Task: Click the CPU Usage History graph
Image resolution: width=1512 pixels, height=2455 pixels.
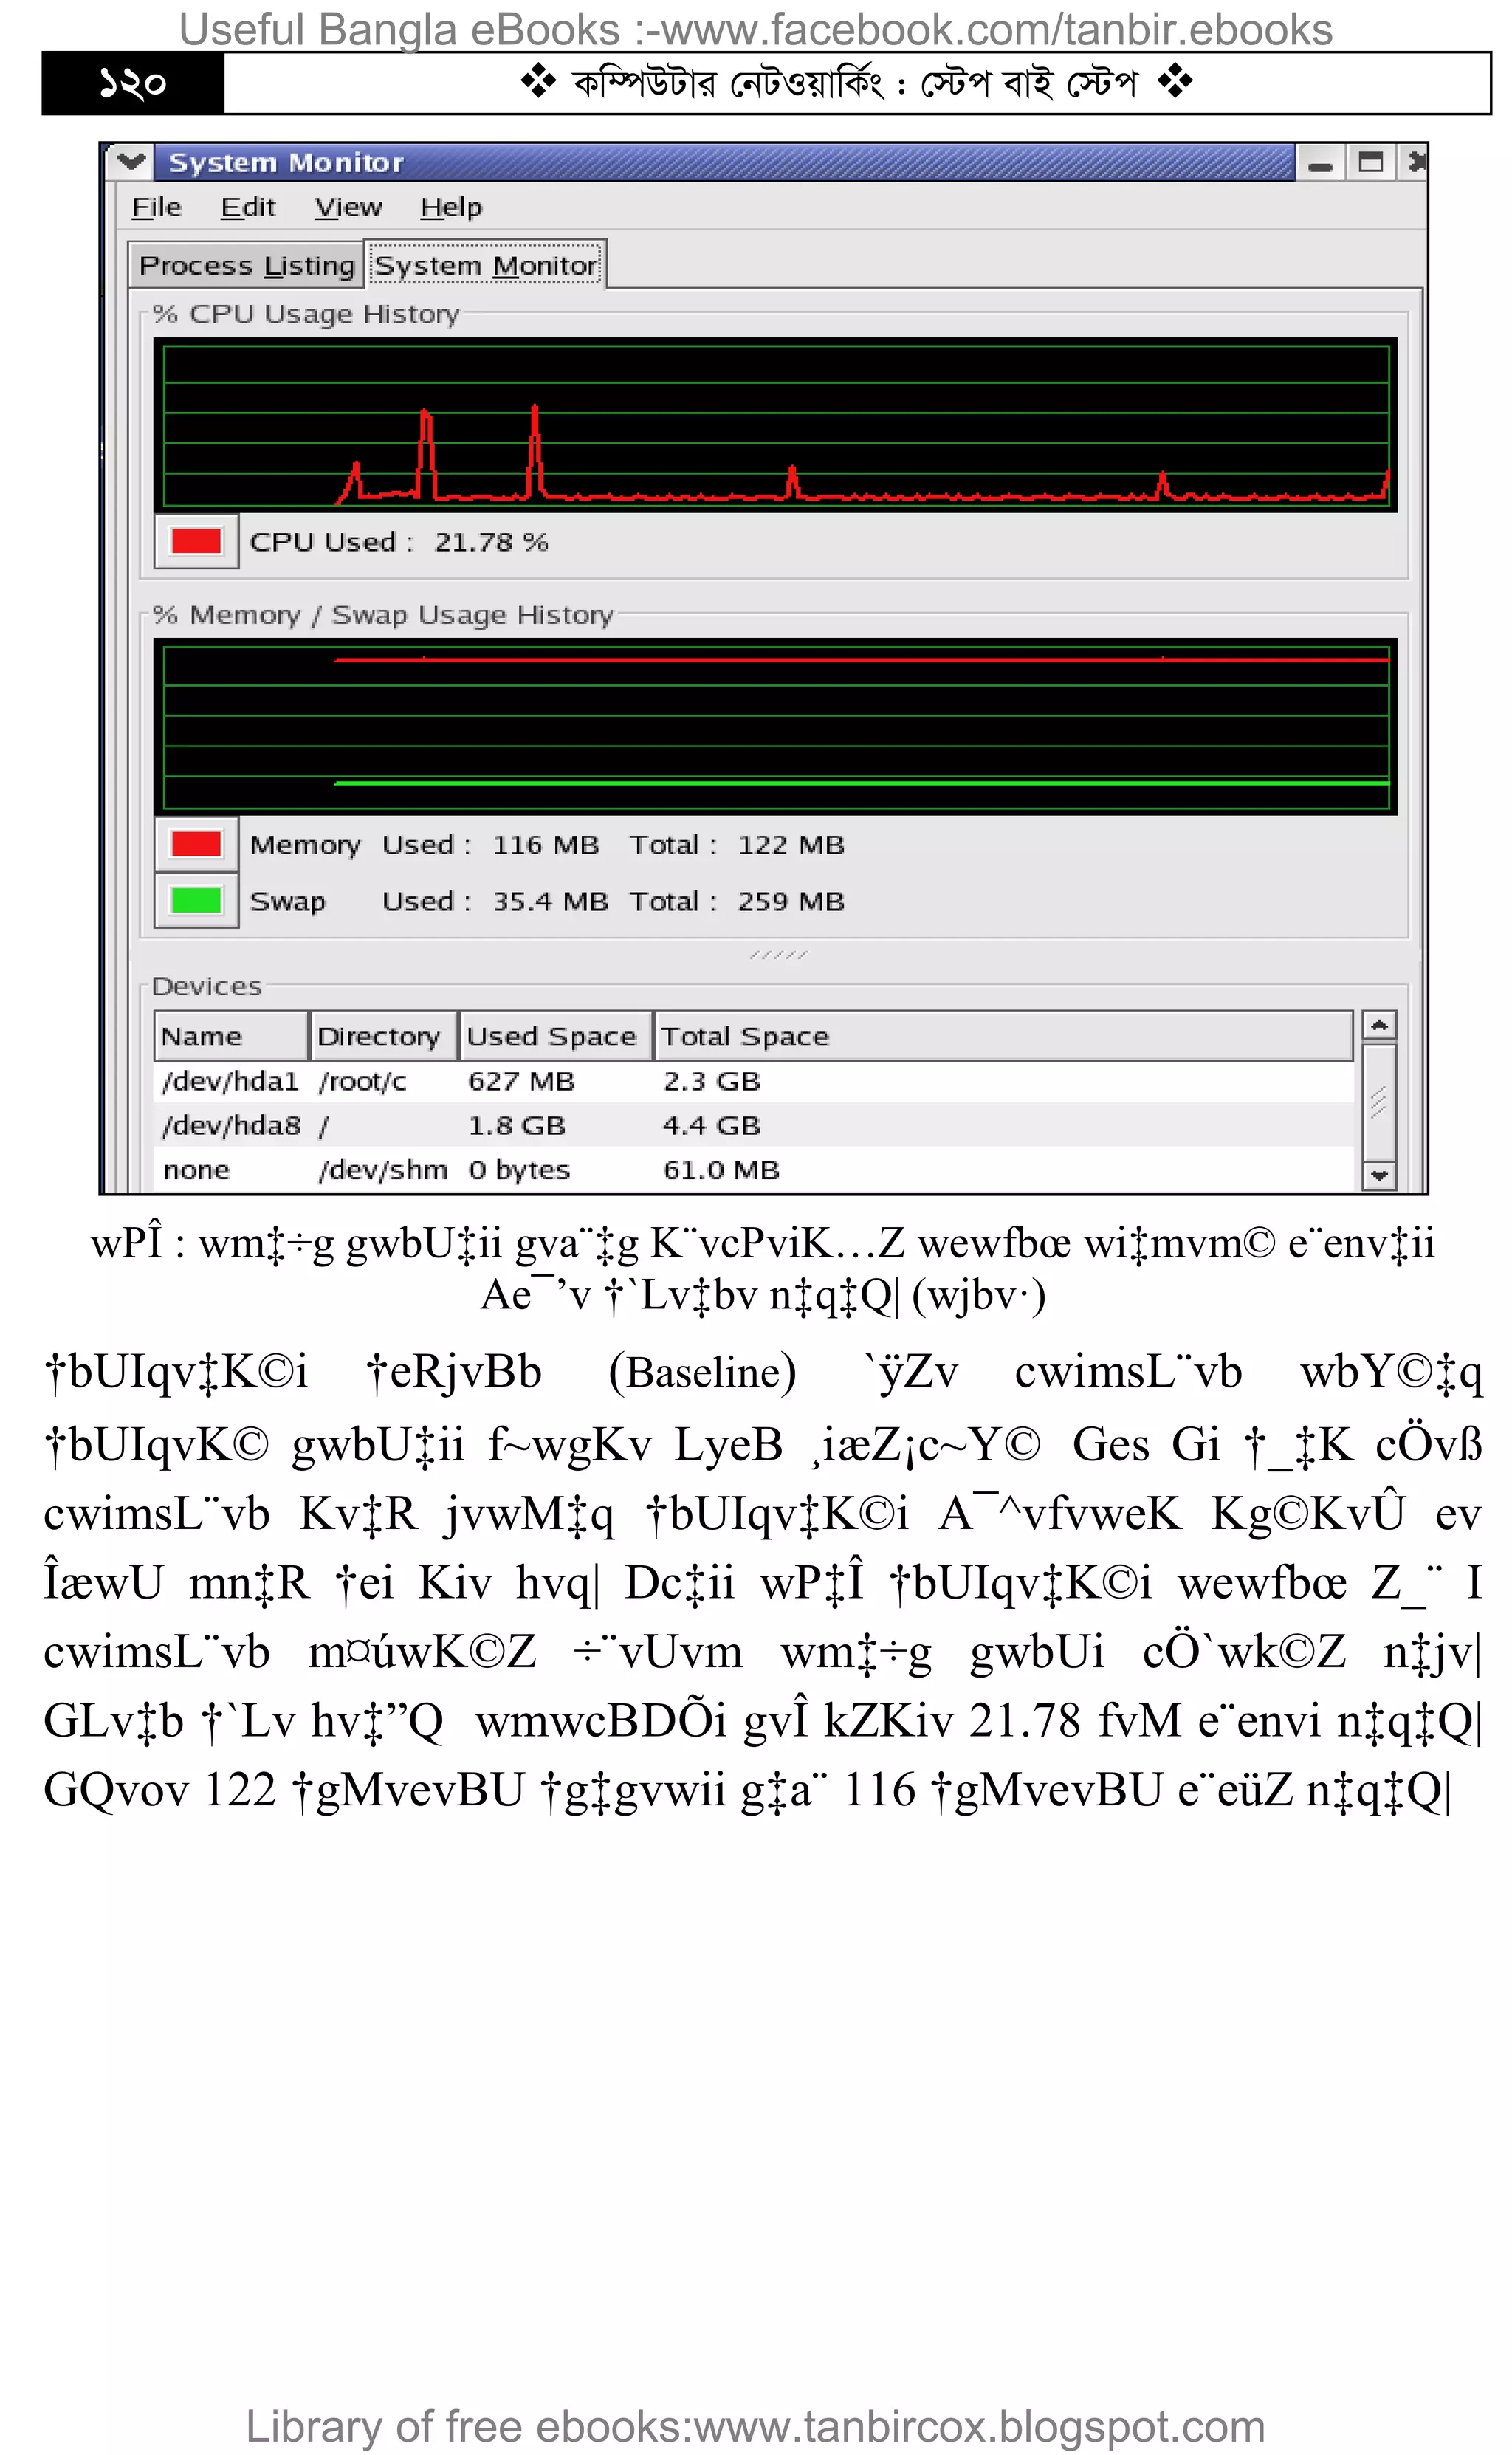Action: [775, 425]
